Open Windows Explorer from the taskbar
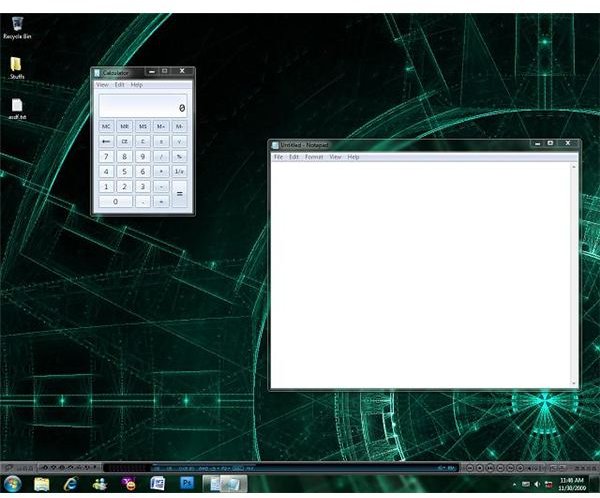The height and width of the screenshot is (498, 600). point(41,484)
